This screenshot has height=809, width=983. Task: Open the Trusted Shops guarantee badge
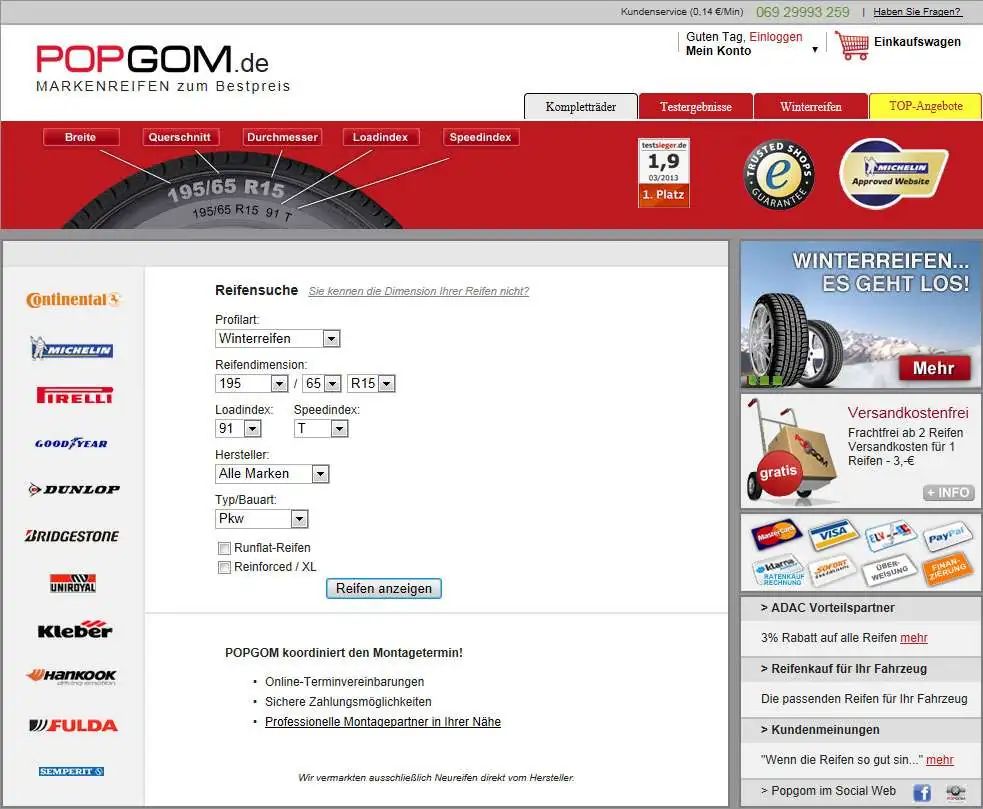click(x=779, y=174)
